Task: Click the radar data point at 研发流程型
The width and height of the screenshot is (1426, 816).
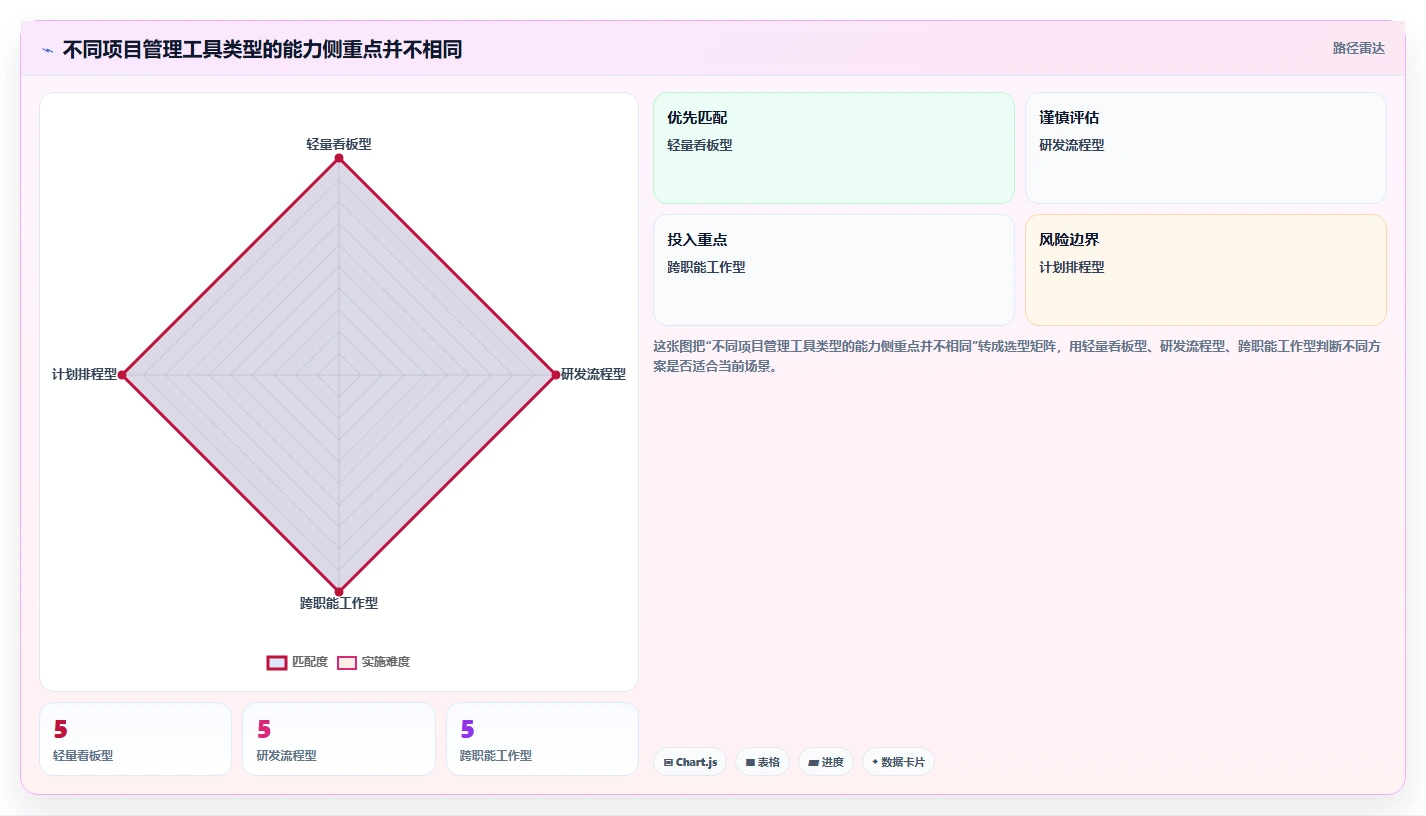Action: [x=556, y=375]
